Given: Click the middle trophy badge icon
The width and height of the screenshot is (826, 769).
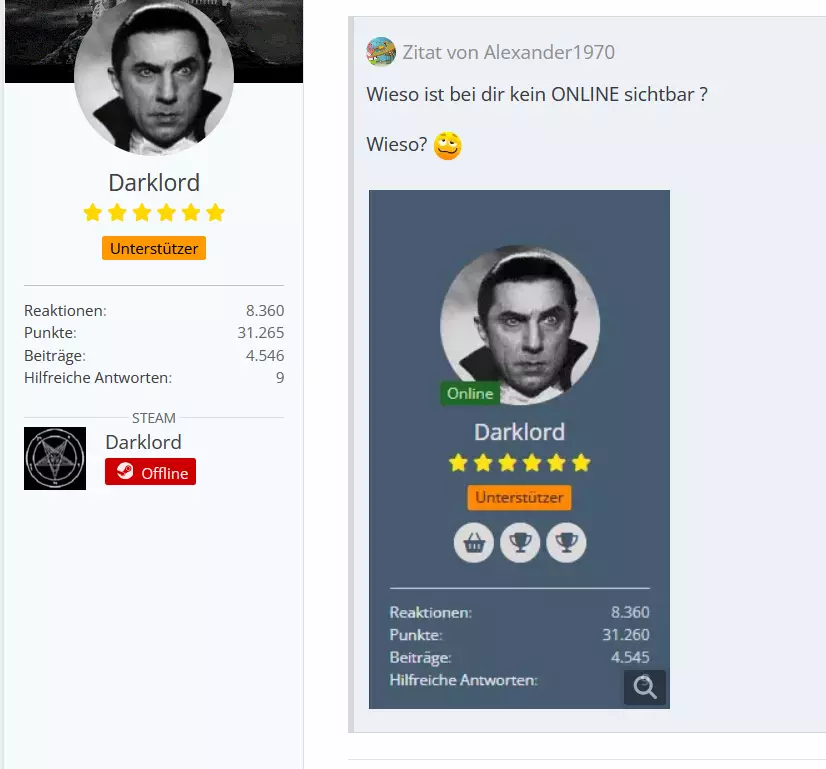Looking at the screenshot, I should pyautogui.click(x=520, y=543).
